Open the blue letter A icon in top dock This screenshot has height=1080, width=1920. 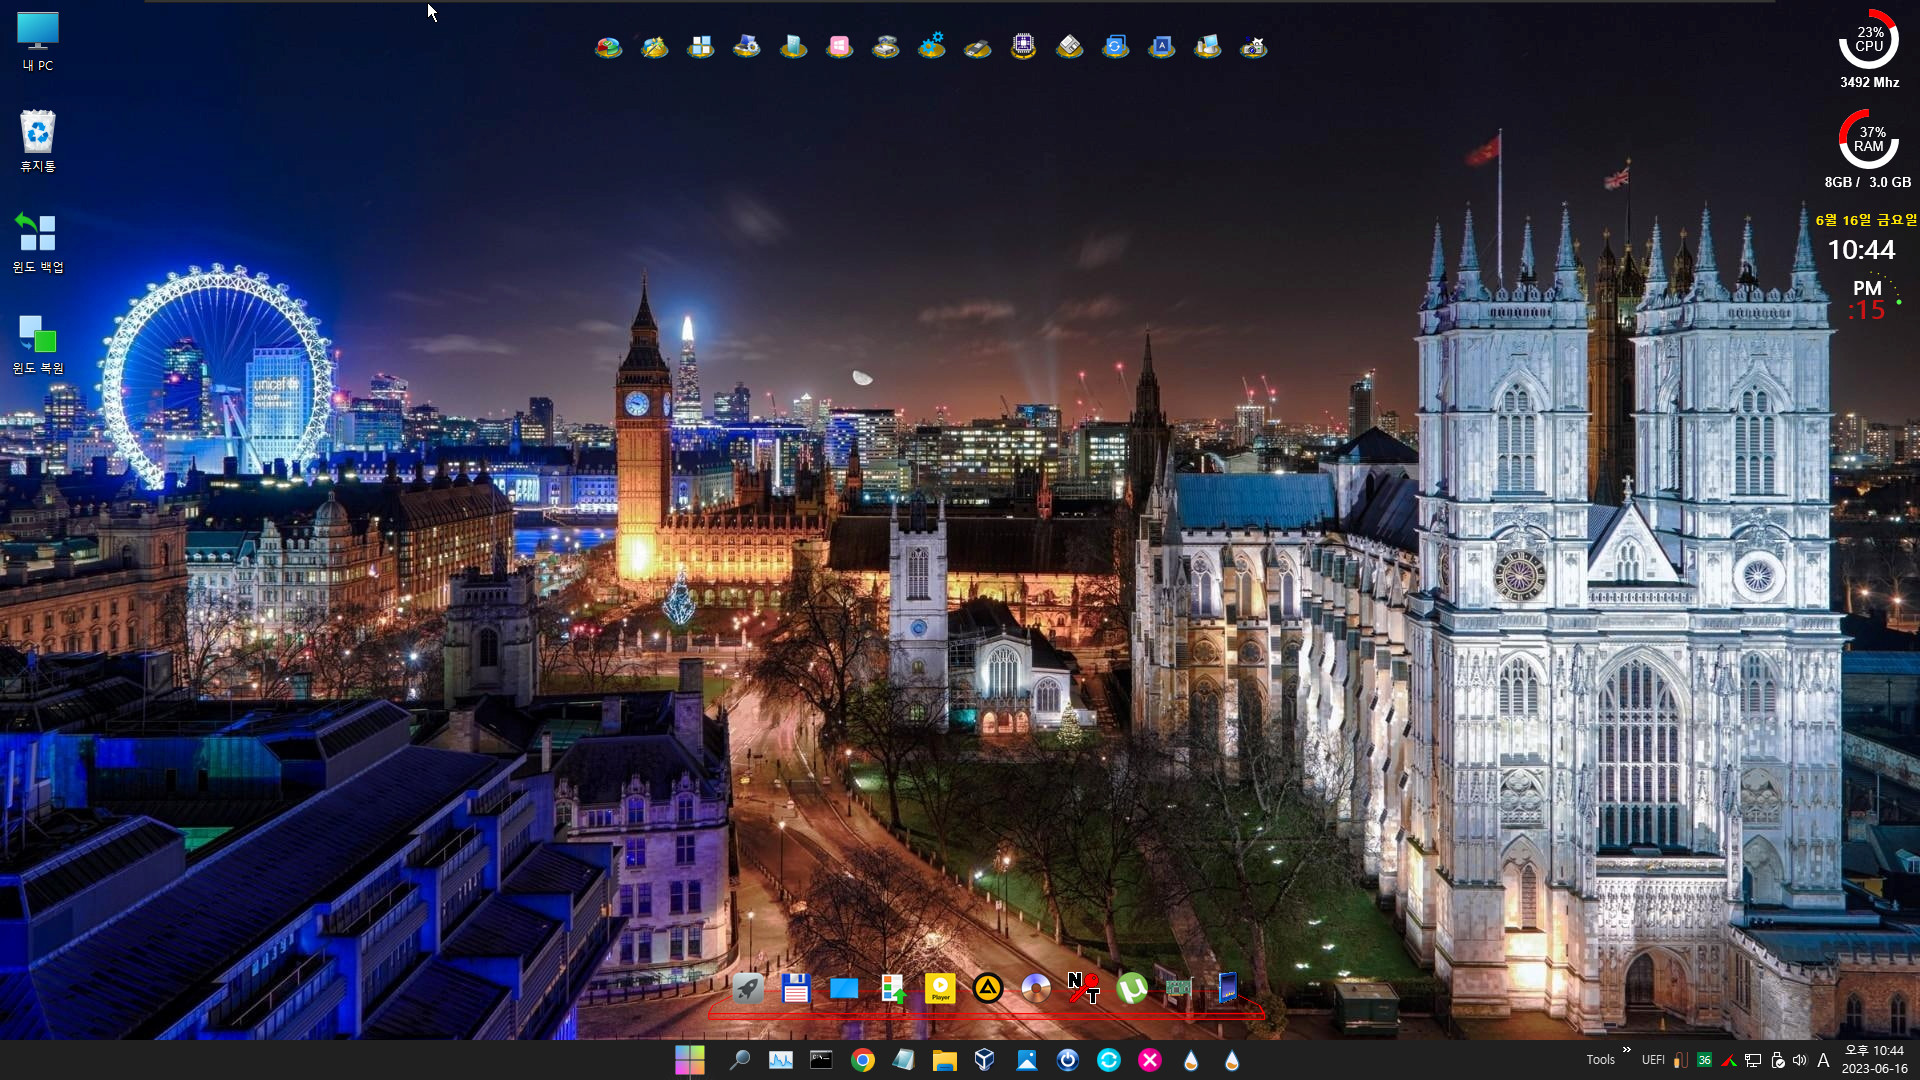pyautogui.click(x=1161, y=47)
